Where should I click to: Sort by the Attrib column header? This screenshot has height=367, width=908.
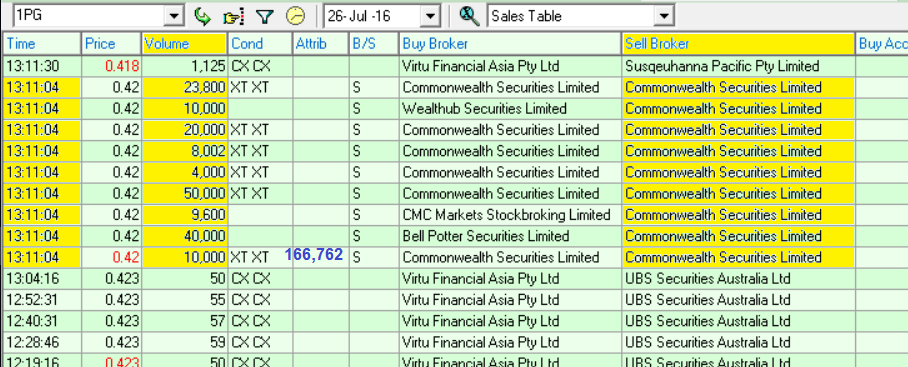click(x=320, y=43)
